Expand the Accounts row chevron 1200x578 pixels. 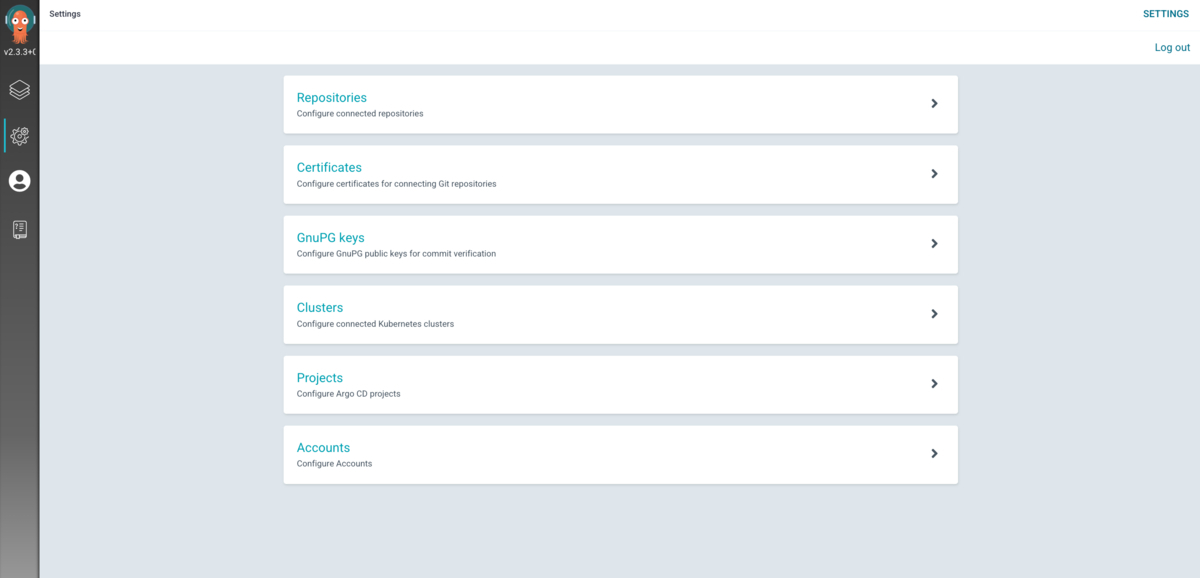[x=934, y=453]
